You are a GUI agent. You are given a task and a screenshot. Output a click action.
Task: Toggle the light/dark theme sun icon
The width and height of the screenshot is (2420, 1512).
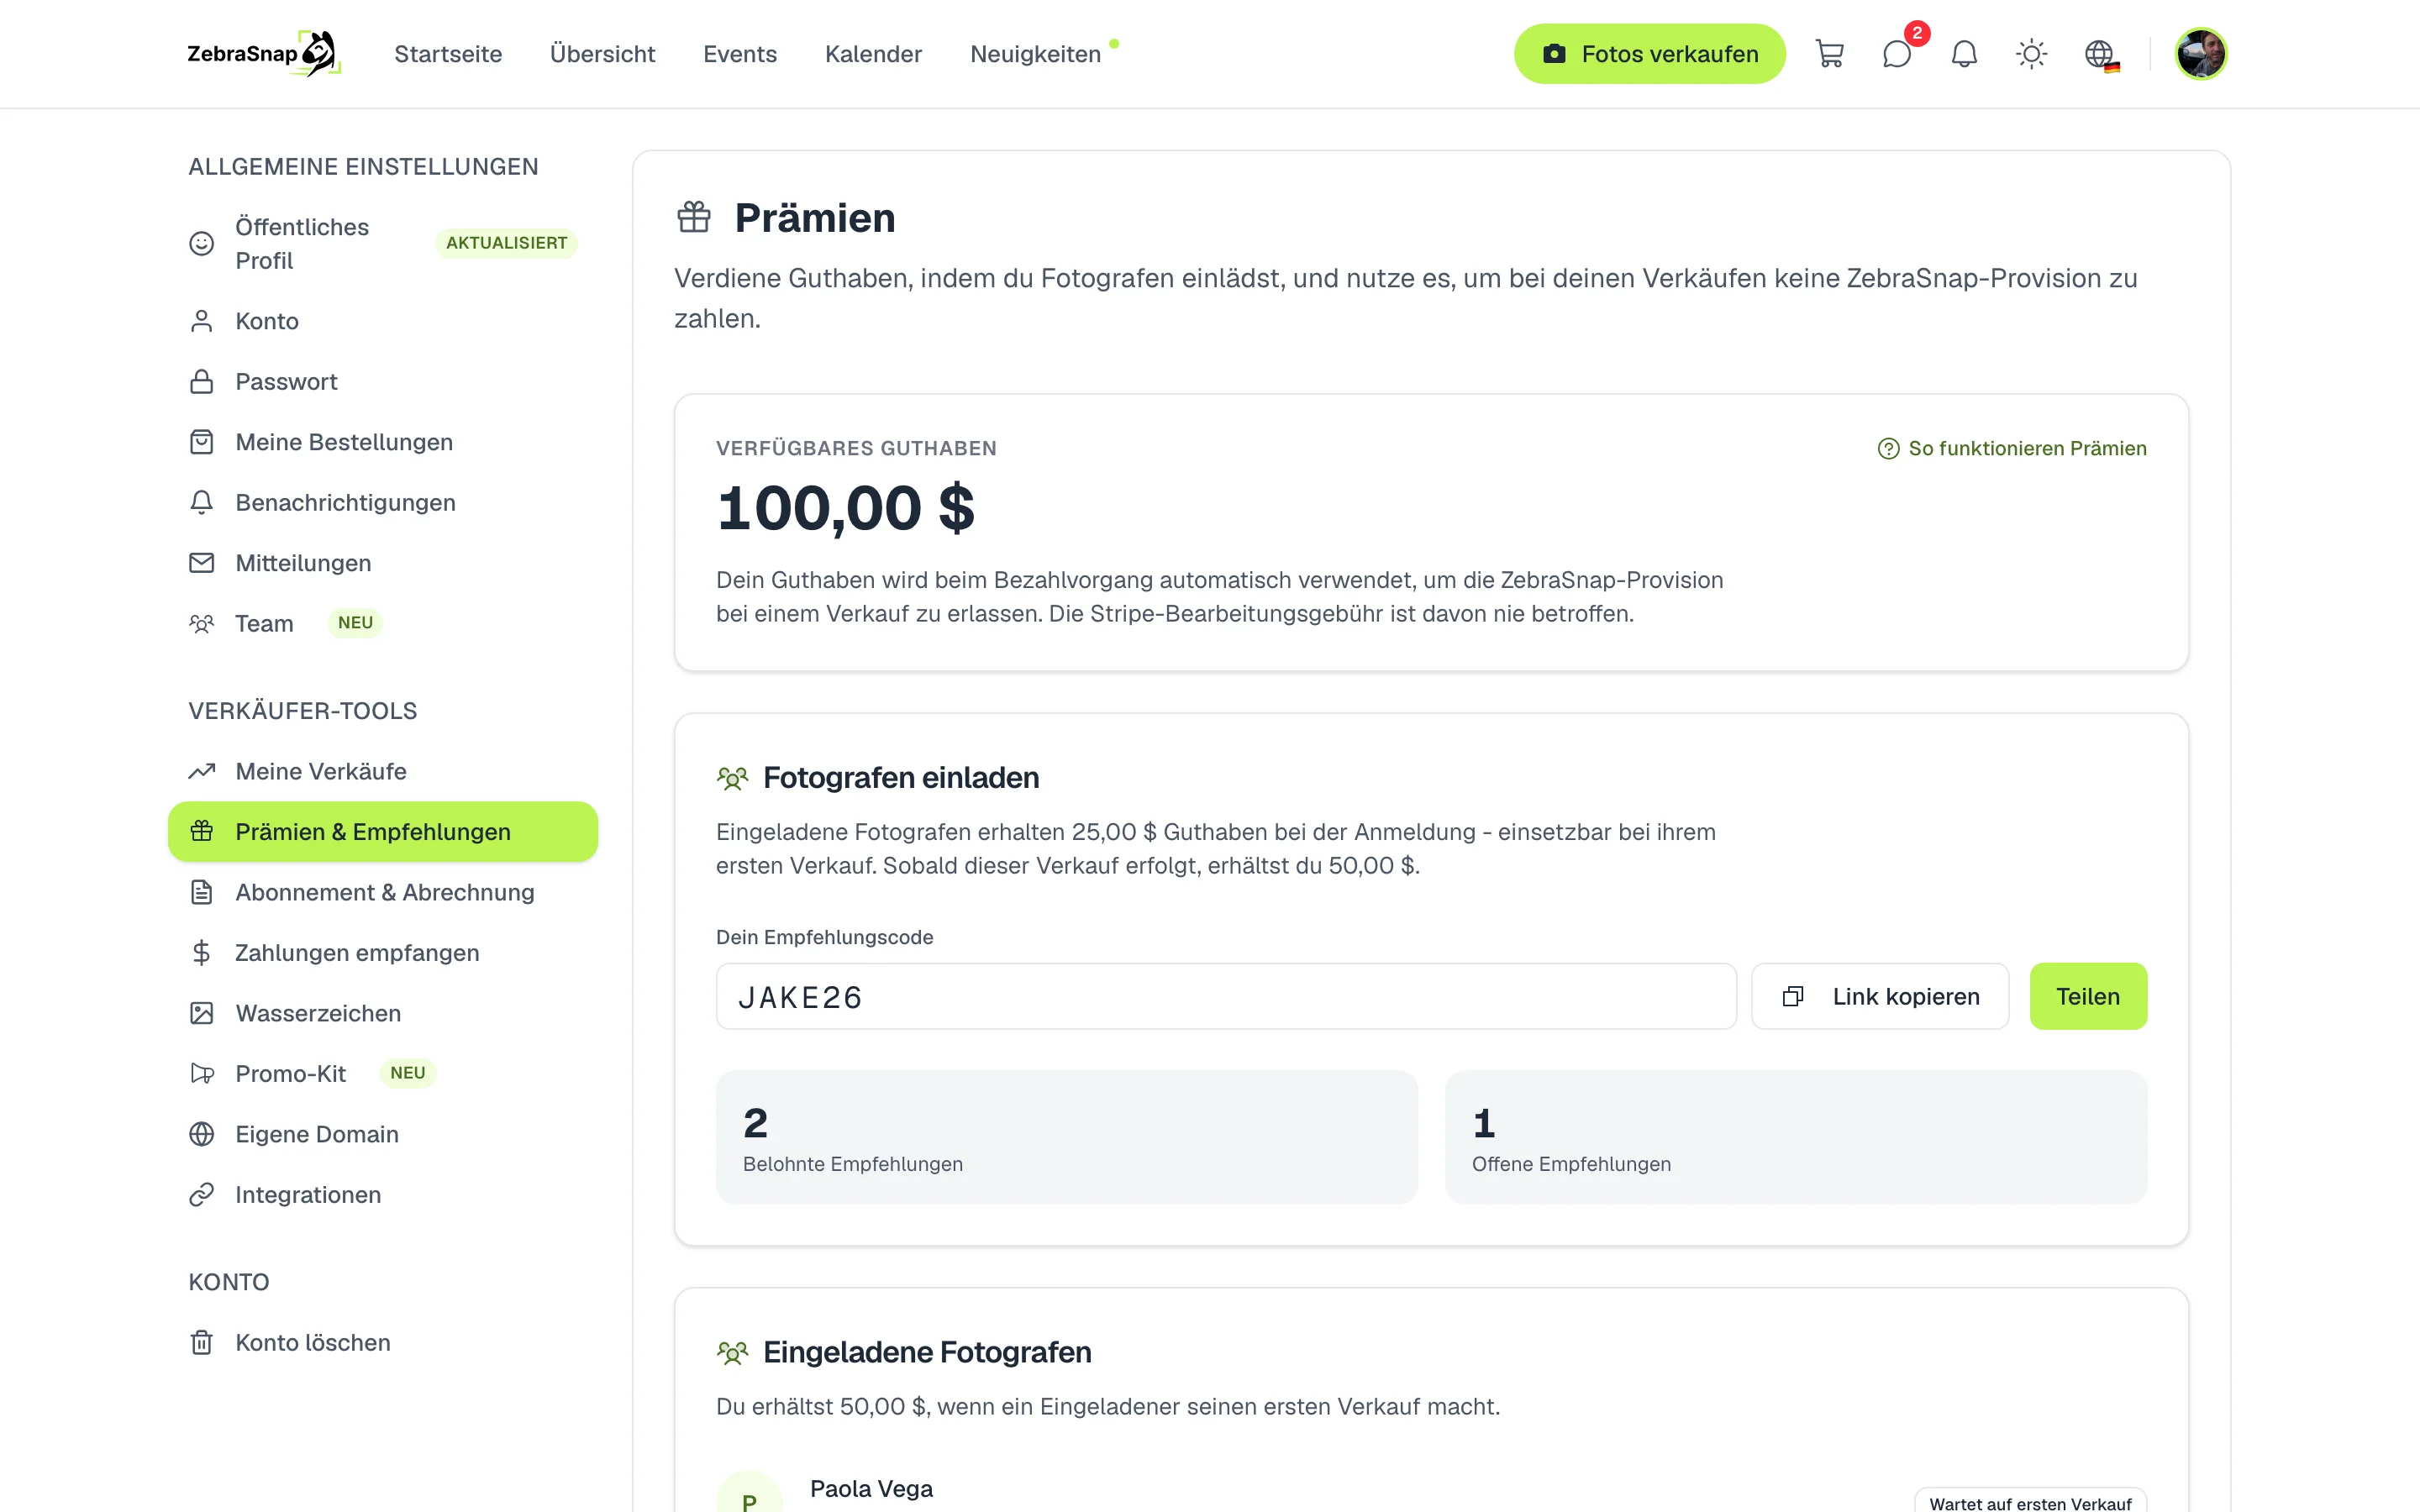coord(2031,54)
